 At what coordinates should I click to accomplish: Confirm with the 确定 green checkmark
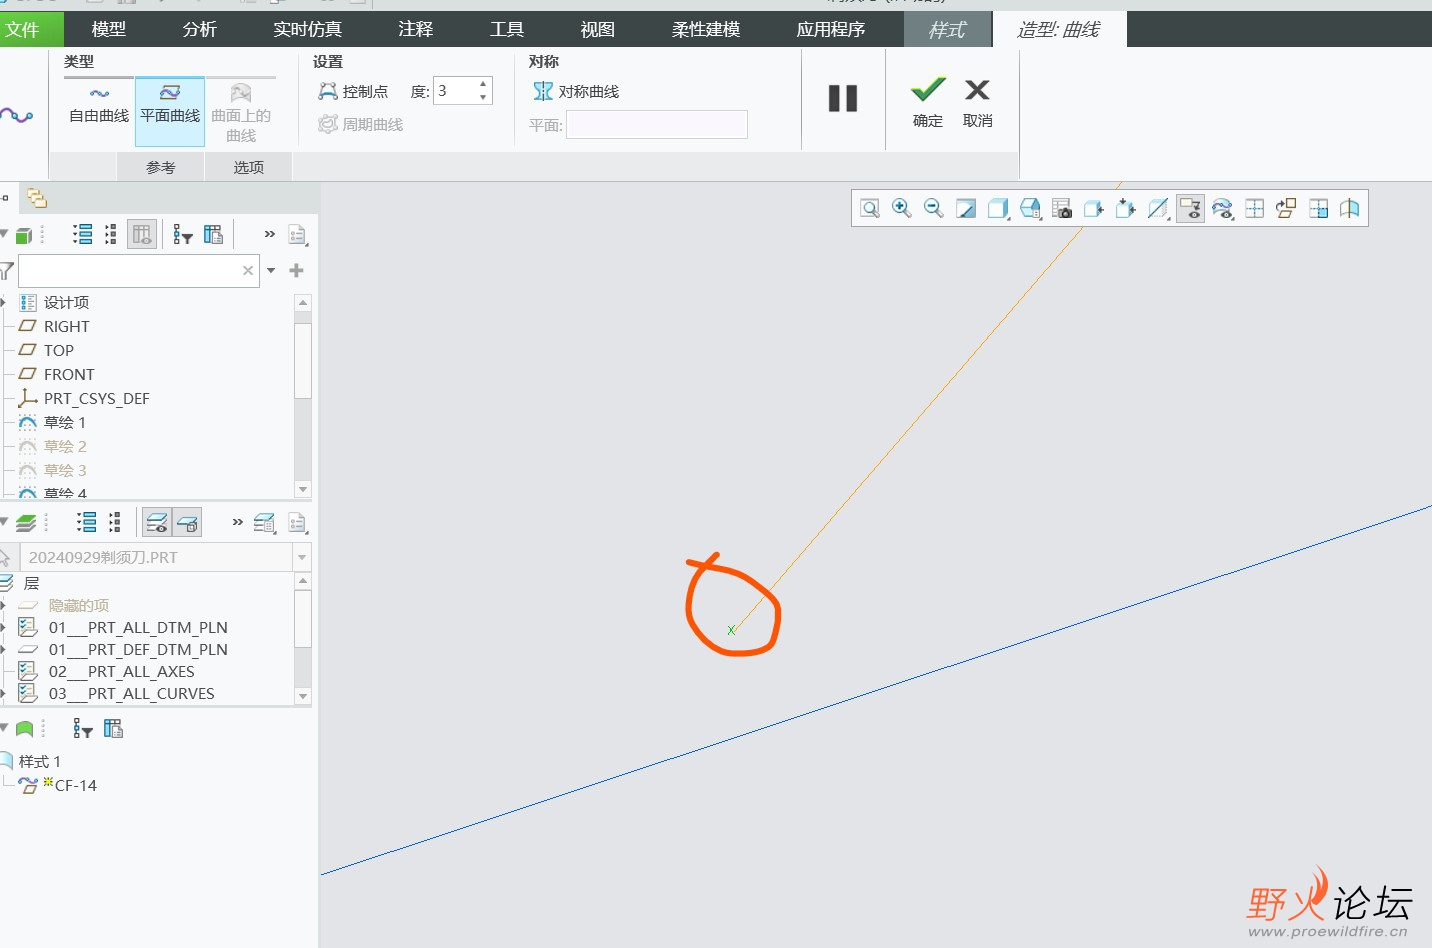pos(928,102)
